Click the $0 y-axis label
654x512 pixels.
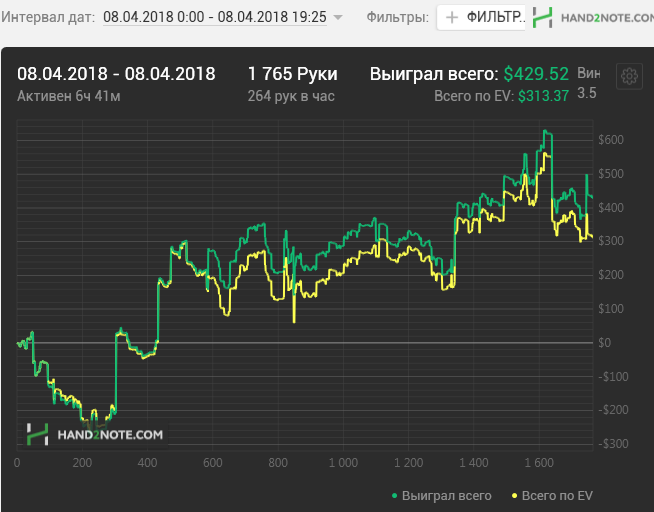click(x=605, y=343)
